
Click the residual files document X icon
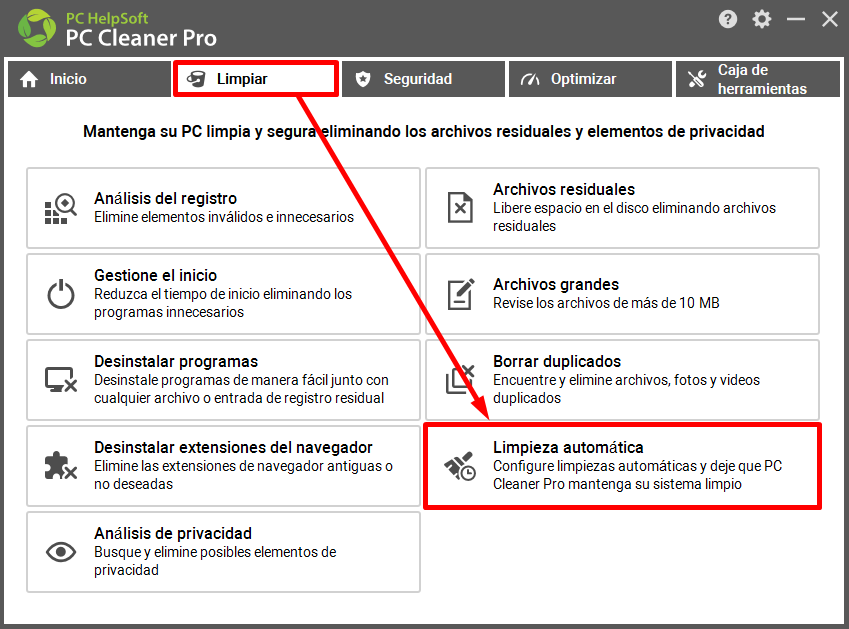[460, 207]
